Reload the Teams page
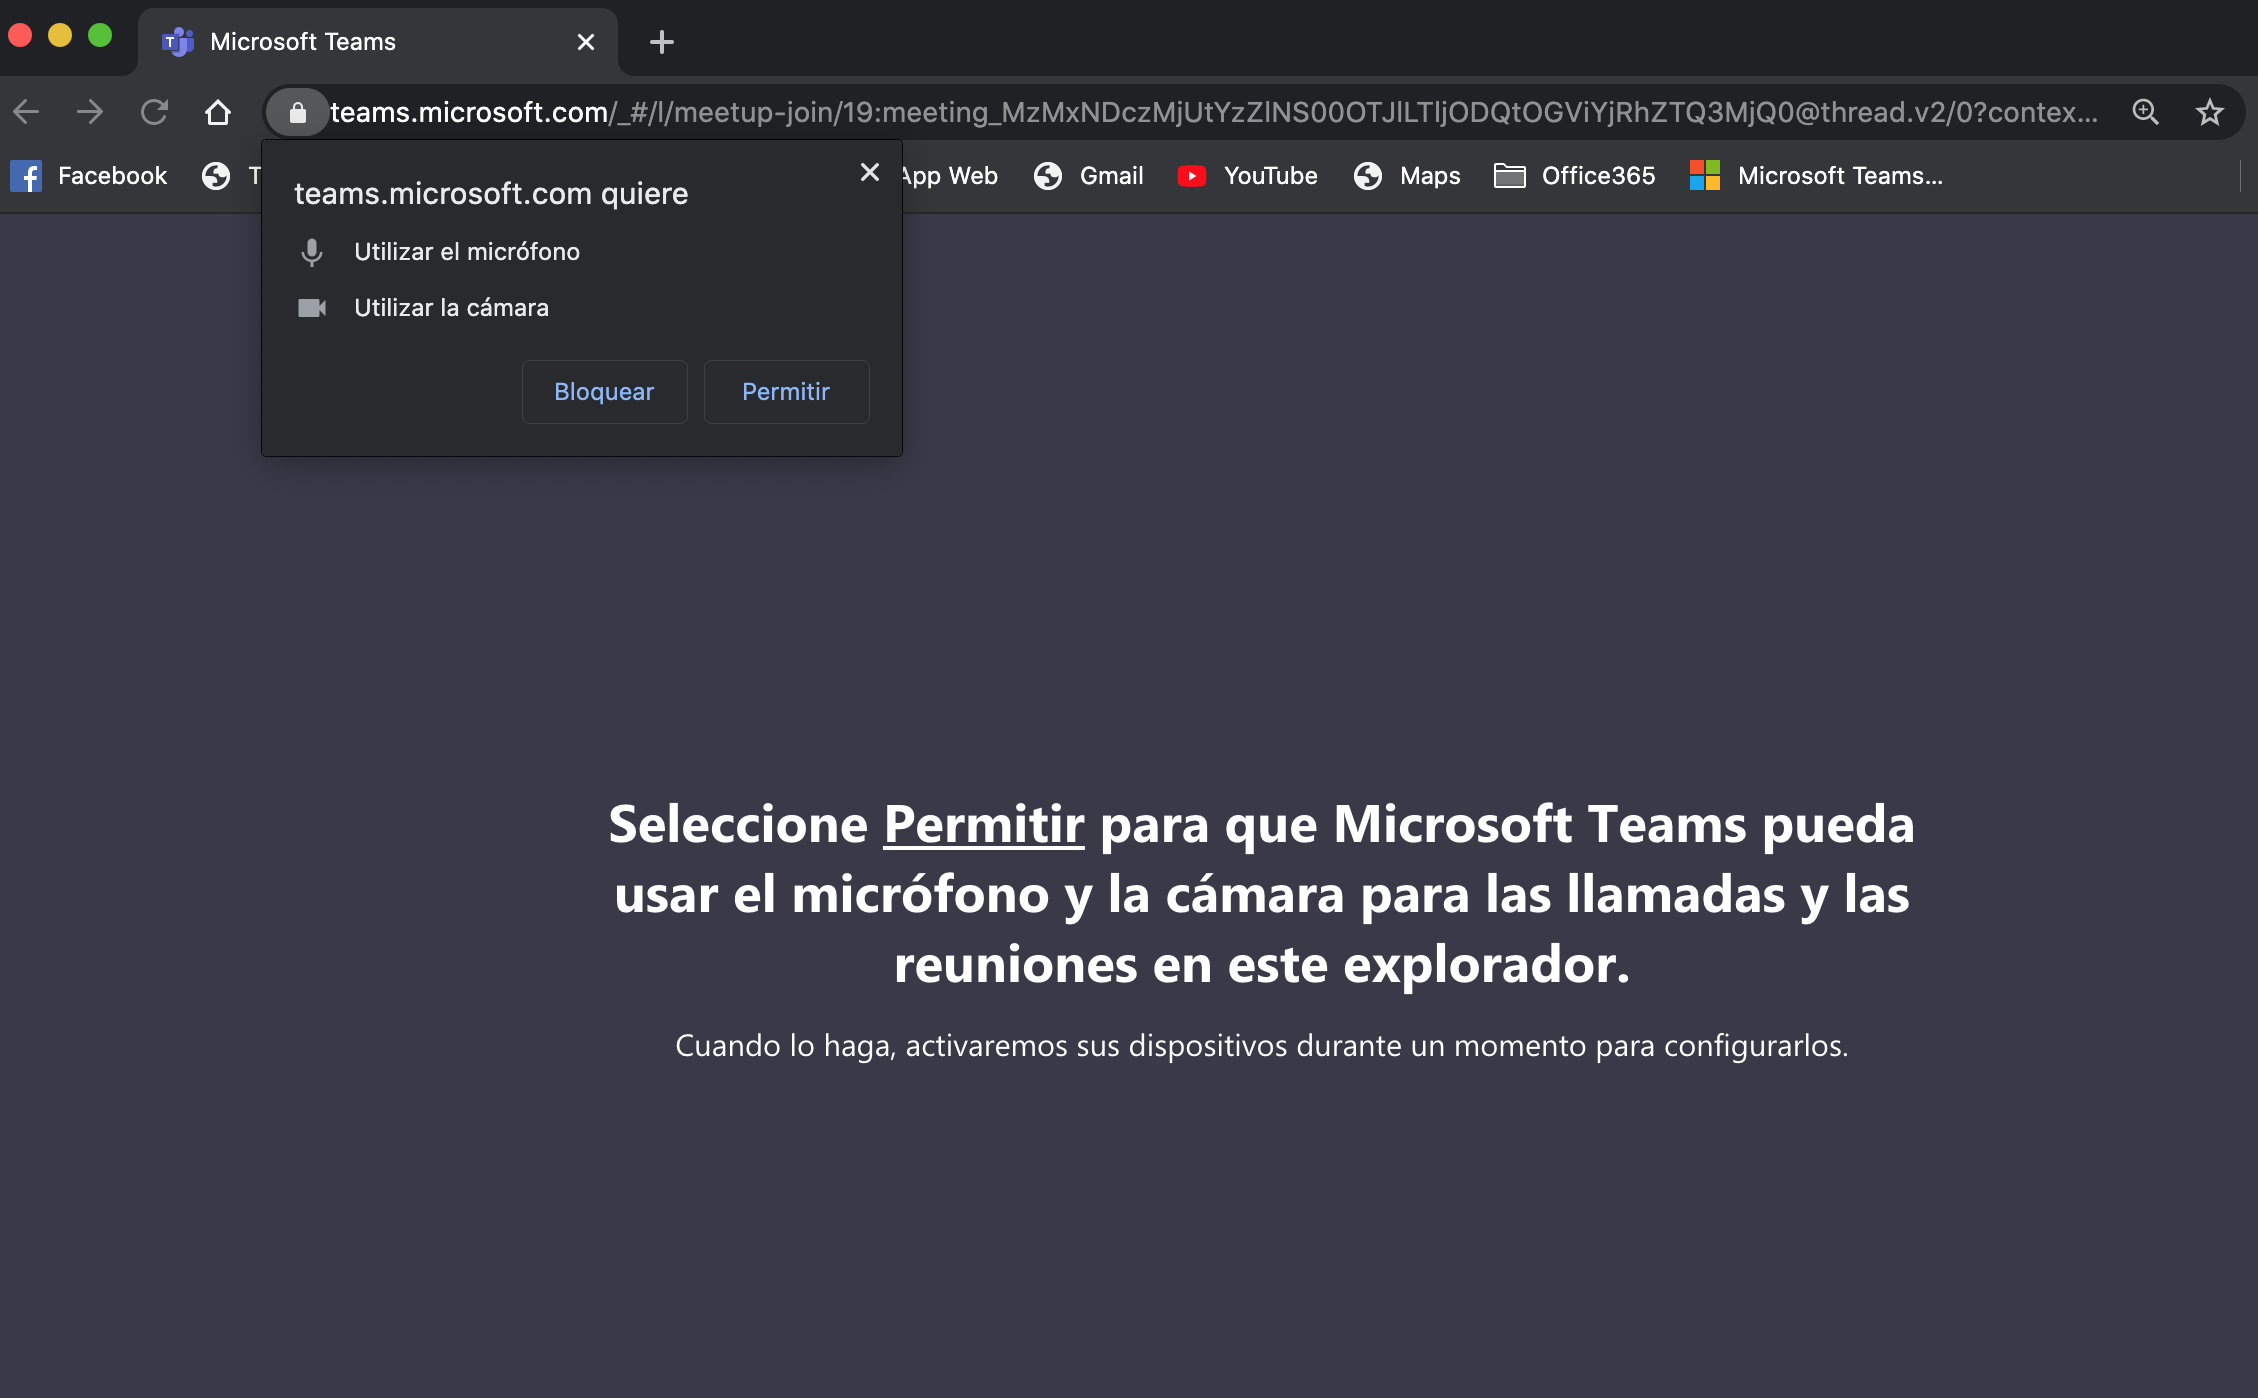 154,112
